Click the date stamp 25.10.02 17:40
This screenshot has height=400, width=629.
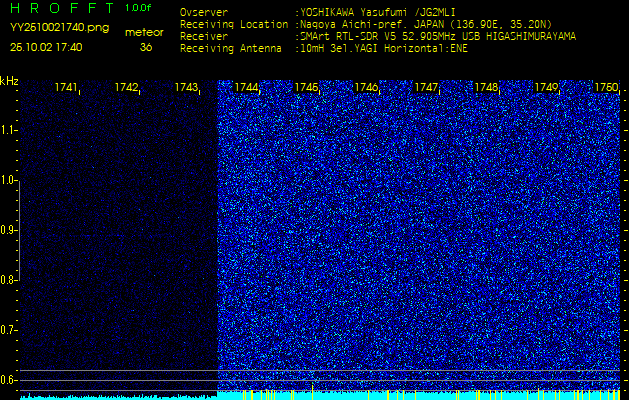tap(46, 47)
